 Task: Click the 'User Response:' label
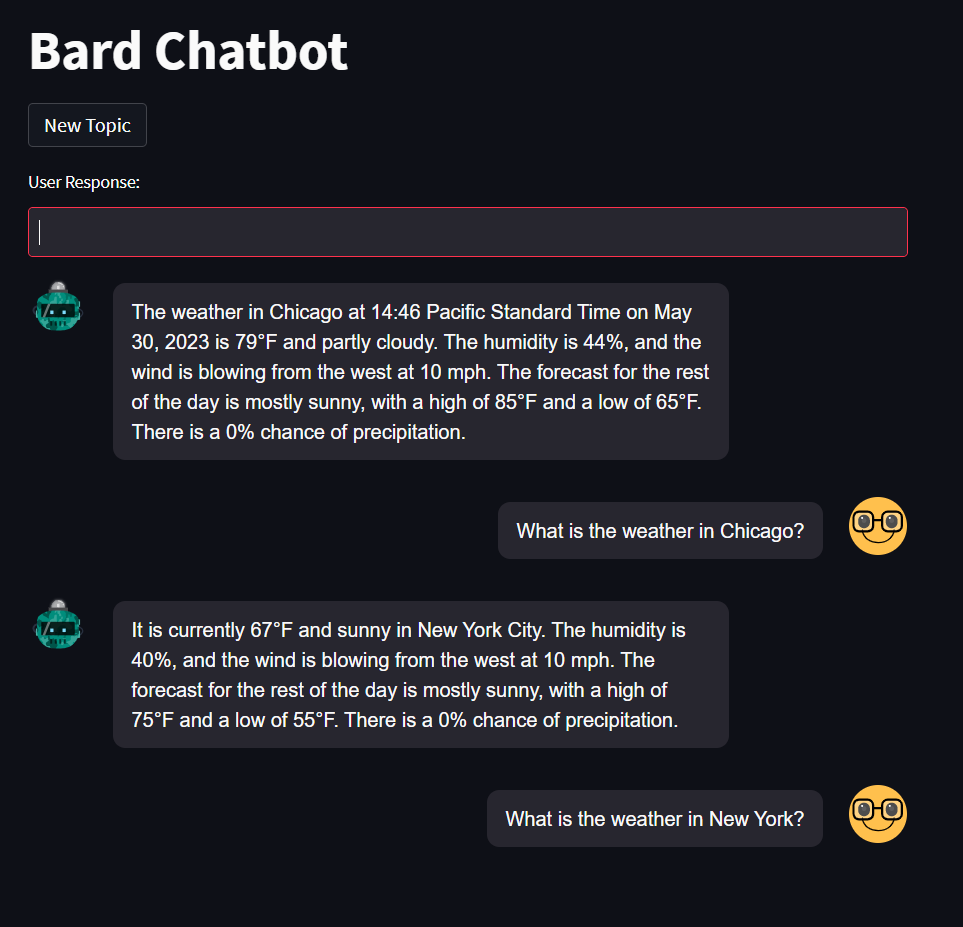click(84, 182)
